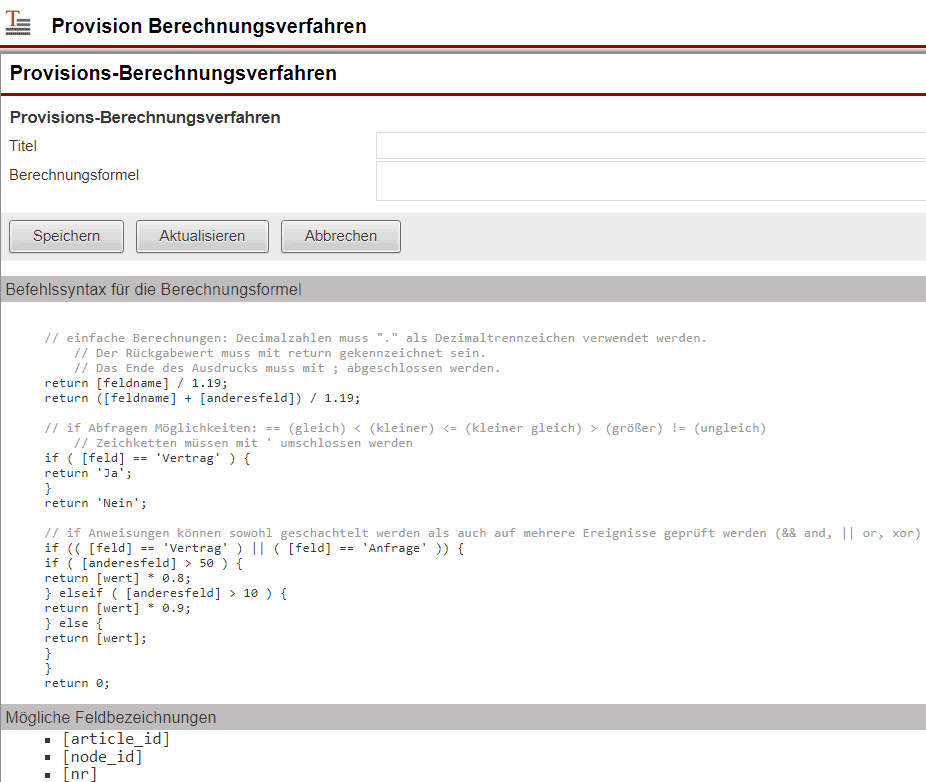Click the code line "return 'Nein';"

point(95,503)
